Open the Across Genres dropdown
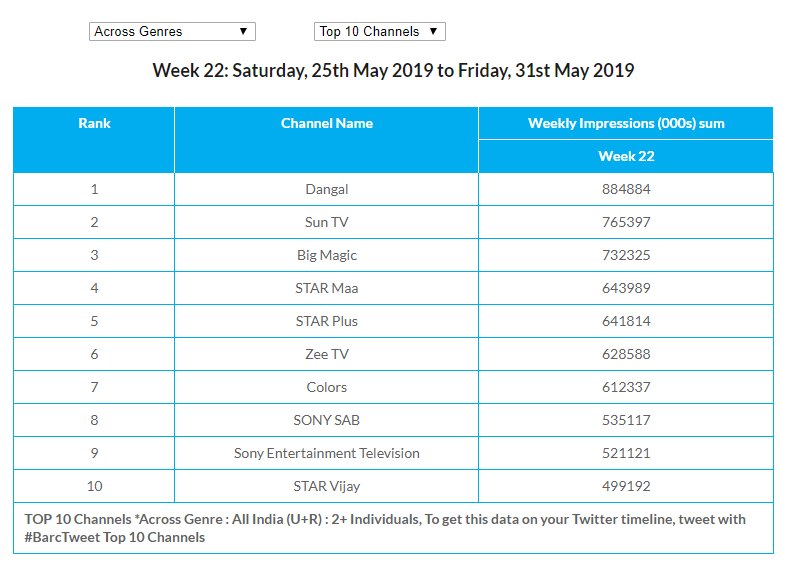Viewport: 786px width, 567px height. point(172,32)
